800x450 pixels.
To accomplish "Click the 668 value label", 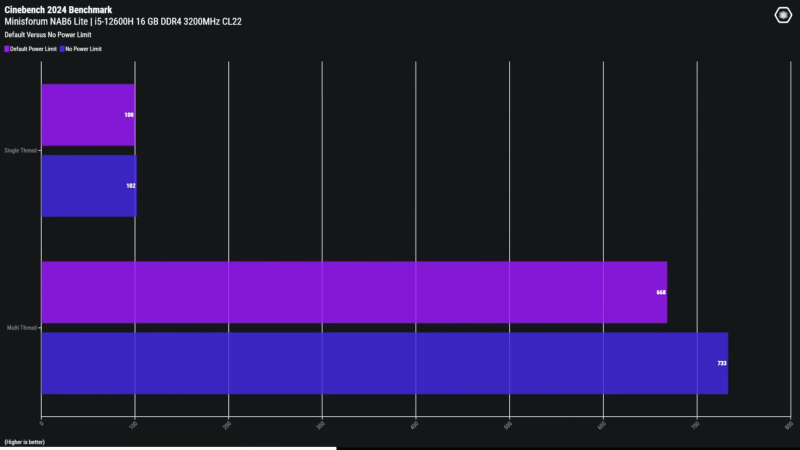I will click(660, 293).
